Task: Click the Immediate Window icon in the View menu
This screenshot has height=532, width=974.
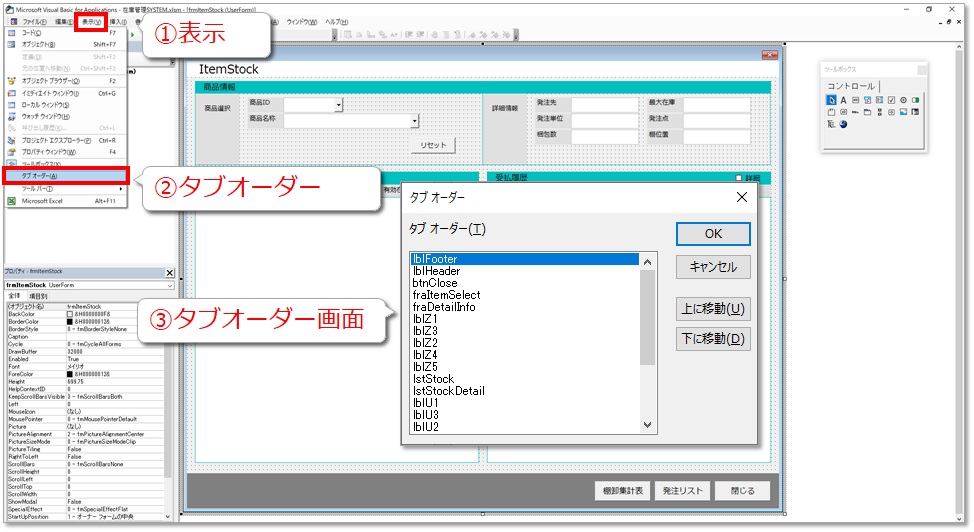Action: tap(11, 93)
